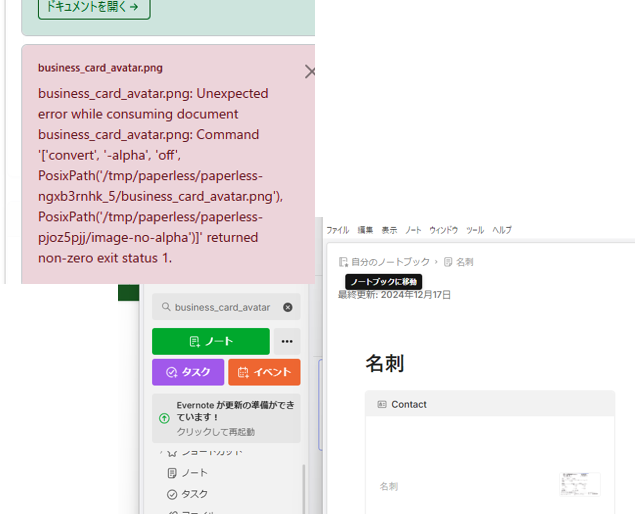
Task: Open the ウィンドウ menu in Evernote
Action: (443, 230)
